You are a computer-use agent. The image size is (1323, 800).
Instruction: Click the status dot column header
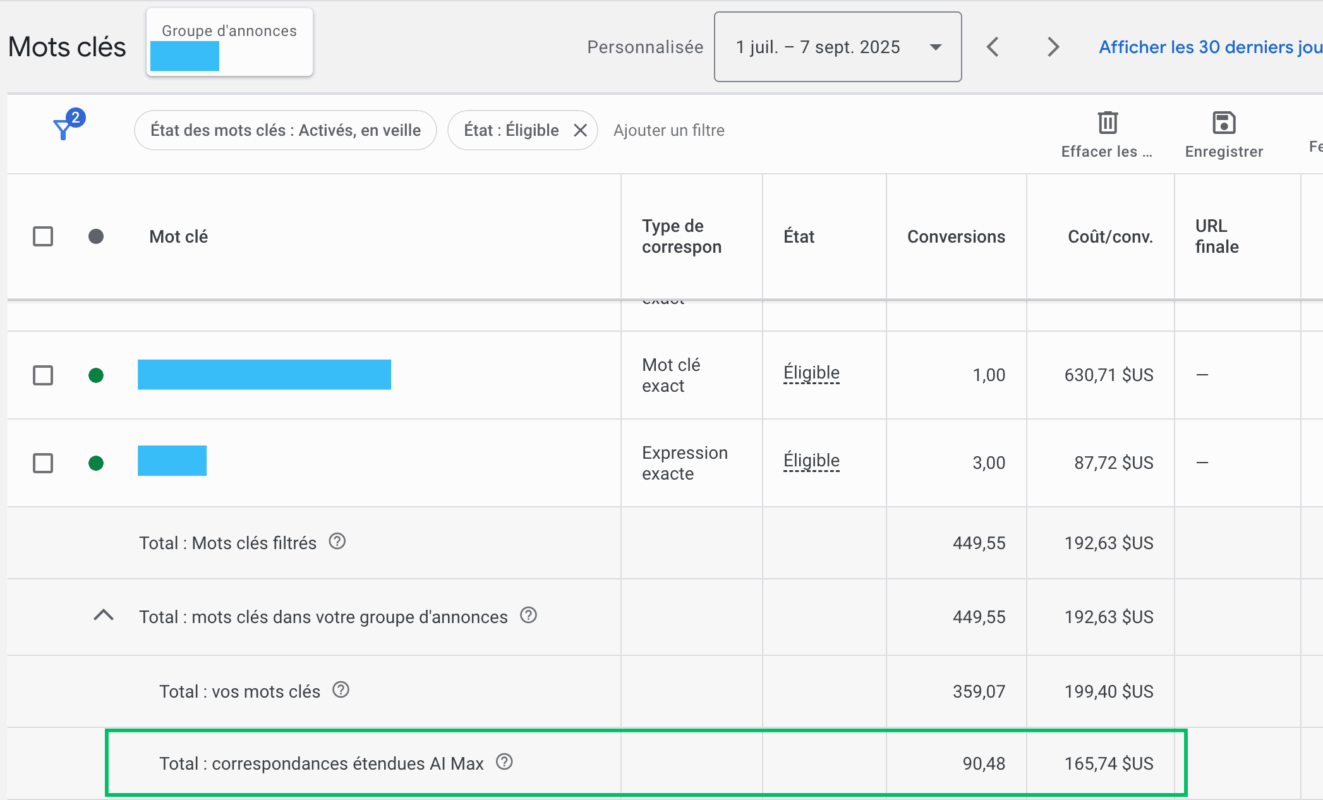(x=96, y=236)
